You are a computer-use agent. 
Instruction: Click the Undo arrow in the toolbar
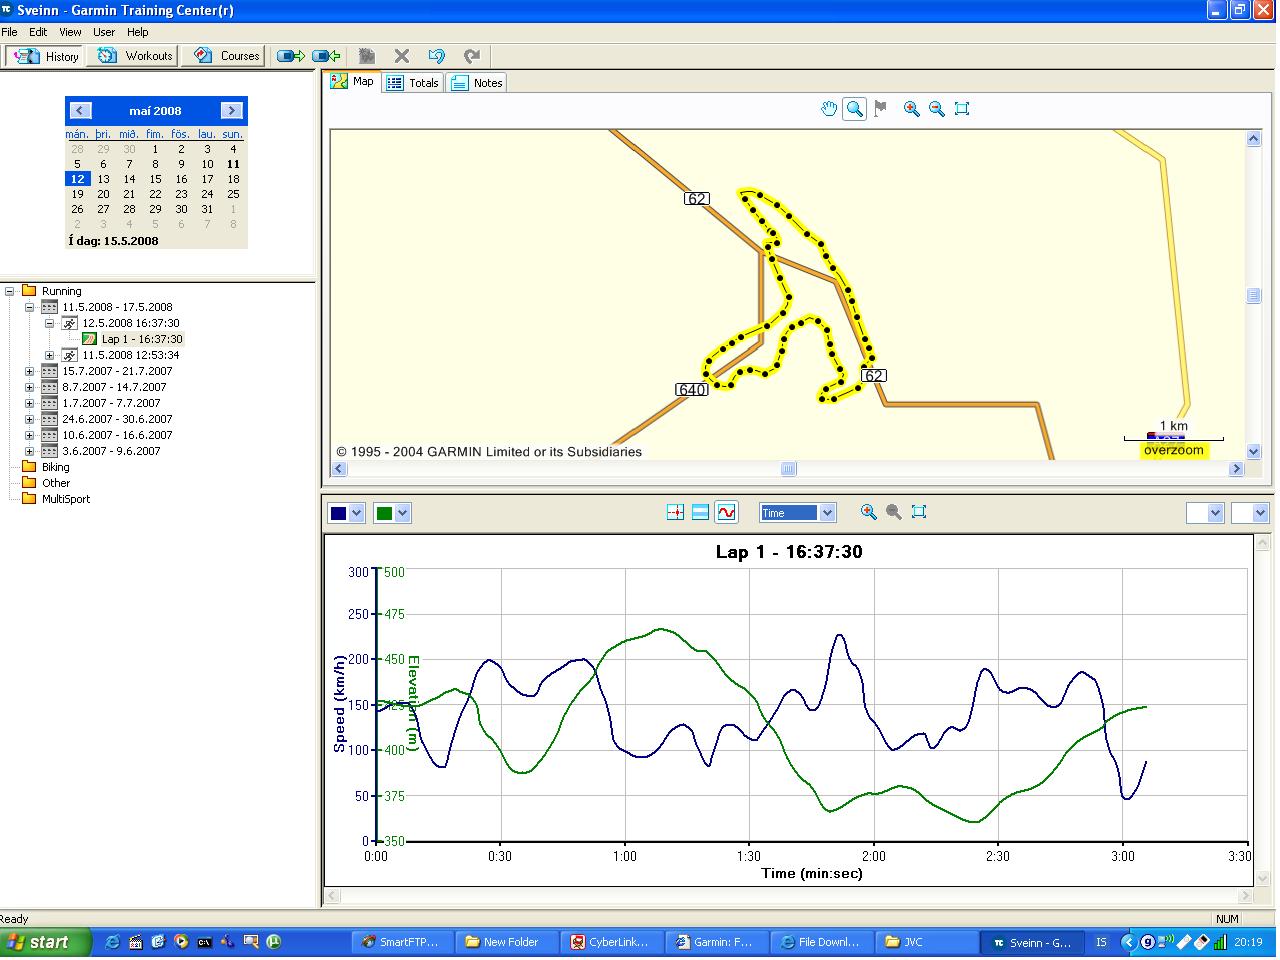point(436,56)
